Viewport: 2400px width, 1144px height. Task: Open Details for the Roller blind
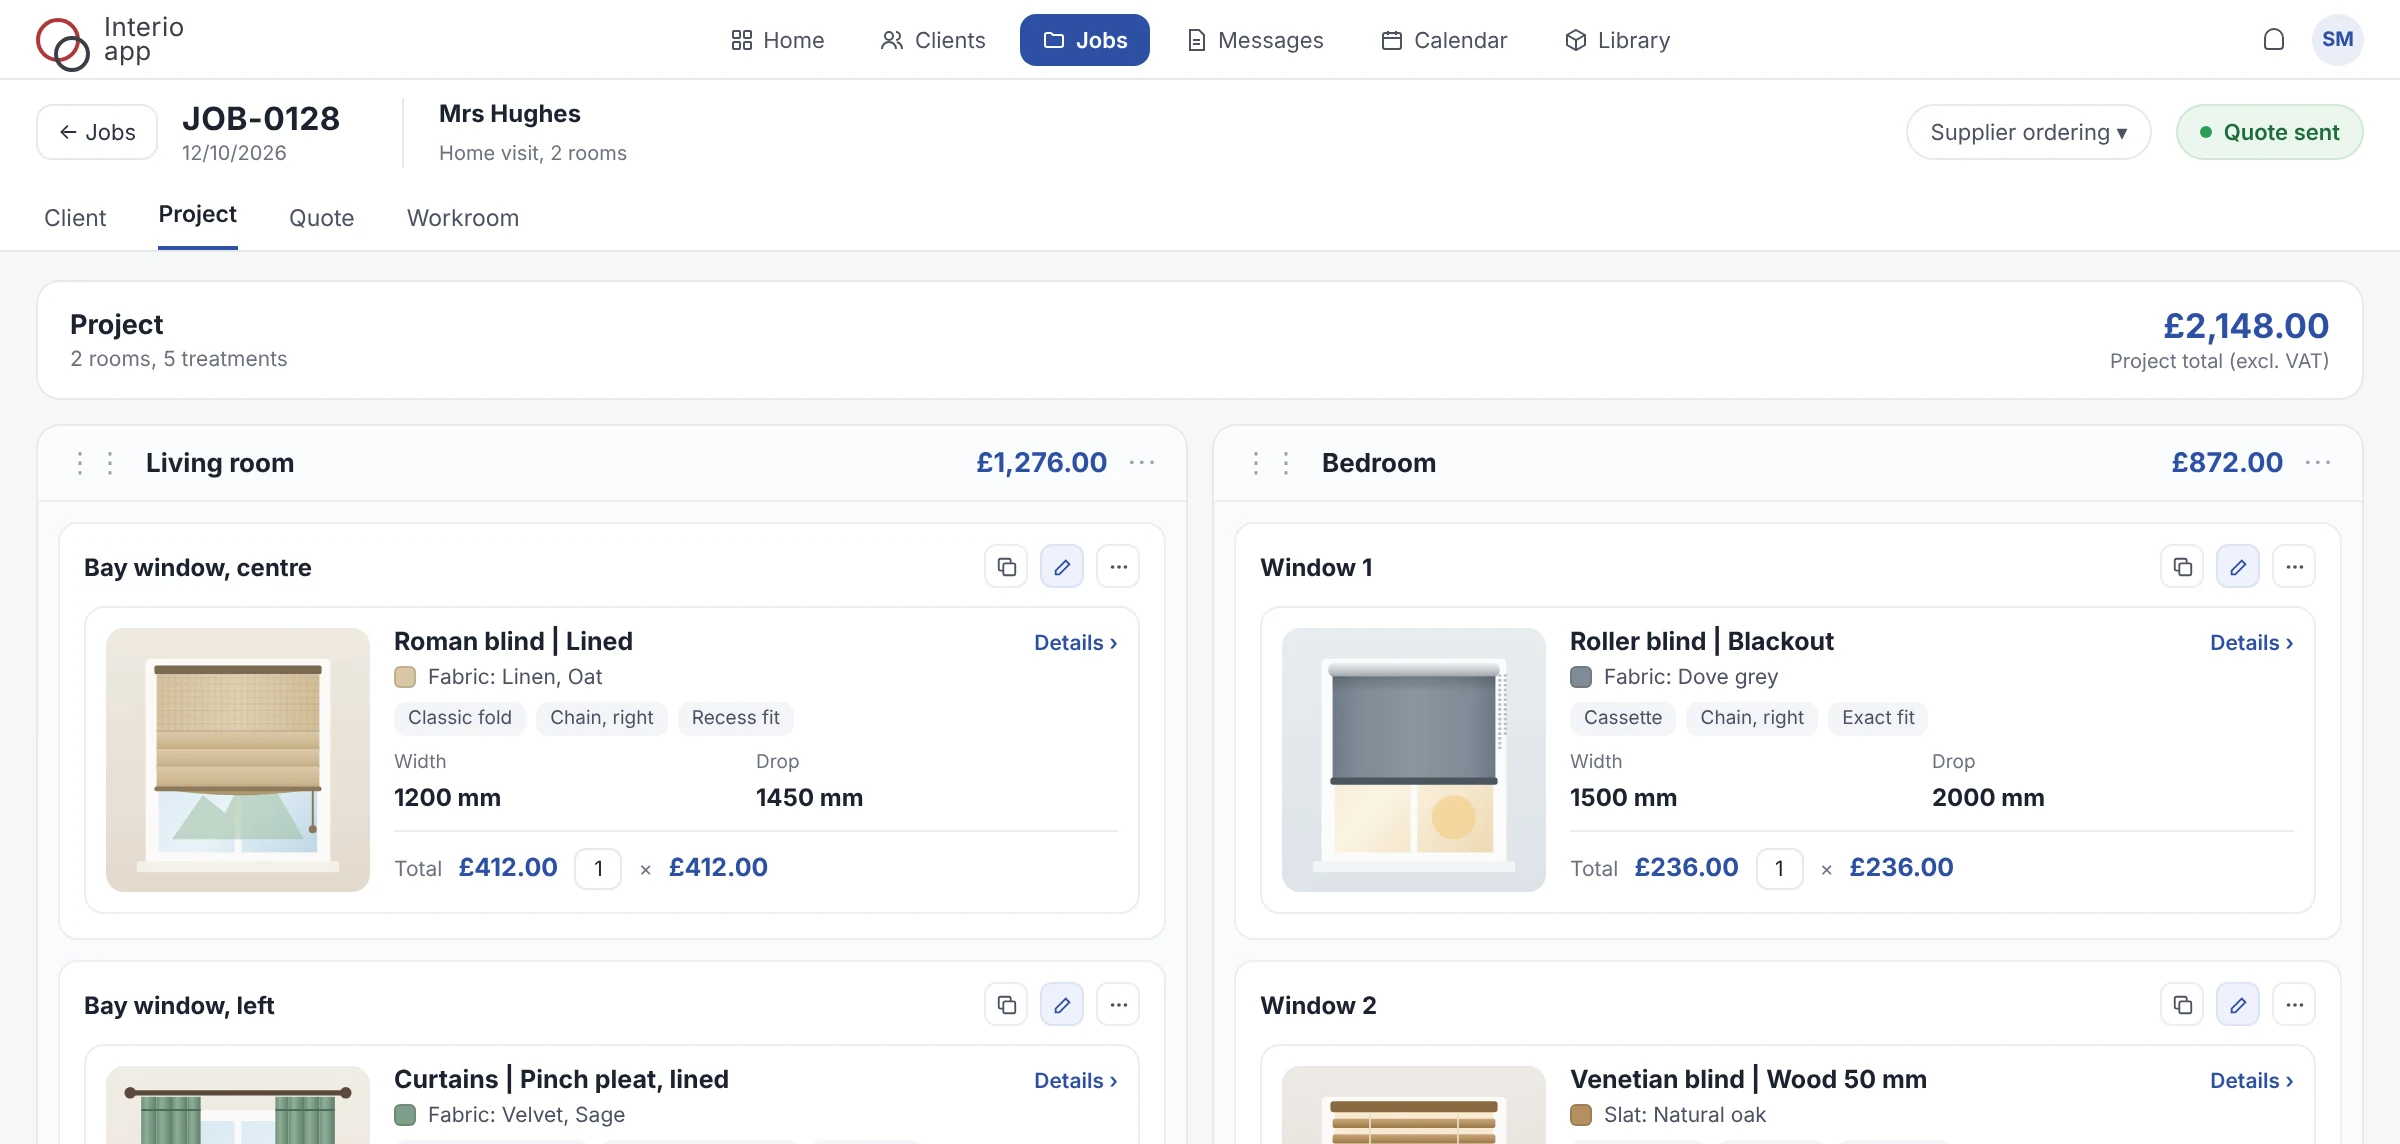(2252, 643)
